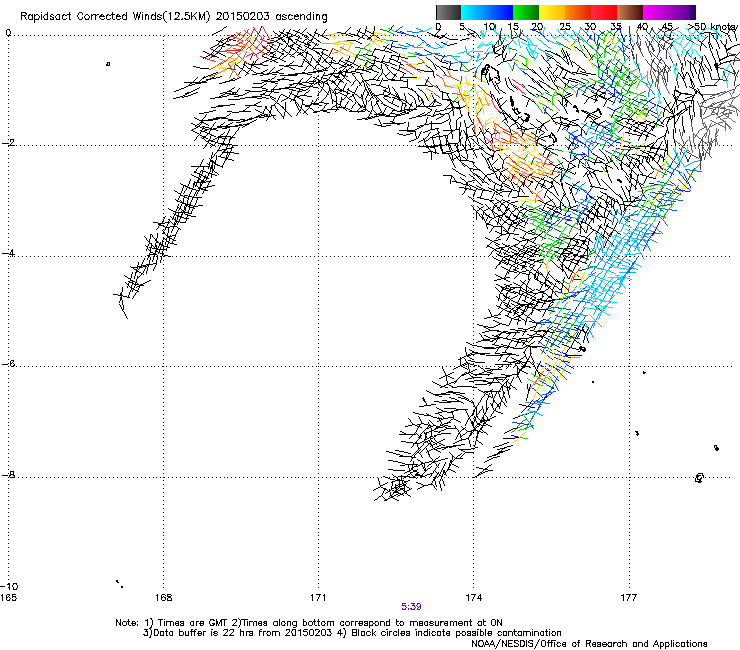Click the purple '5:39' time stamp

pos(412,607)
